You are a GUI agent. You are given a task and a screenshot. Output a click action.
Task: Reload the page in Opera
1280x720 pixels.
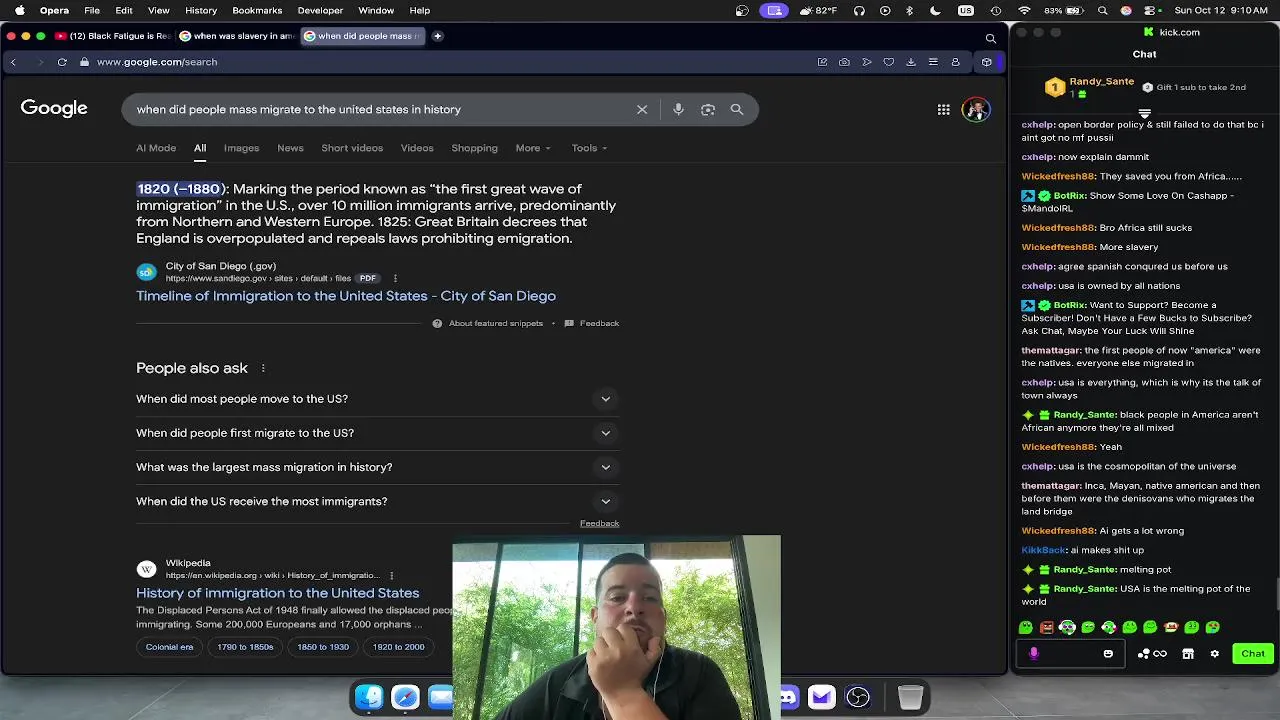62,62
